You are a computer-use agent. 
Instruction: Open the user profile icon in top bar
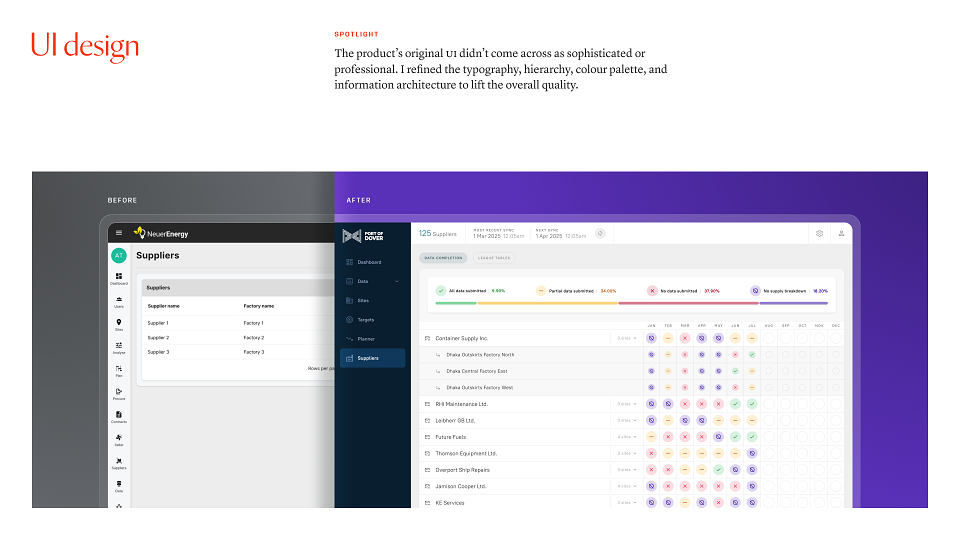click(x=841, y=233)
